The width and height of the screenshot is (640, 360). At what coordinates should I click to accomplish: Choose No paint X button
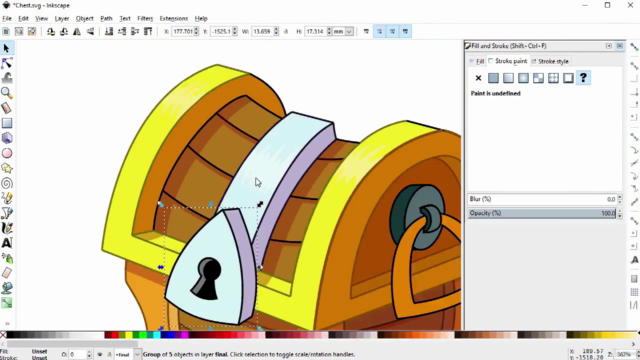(x=478, y=78)
